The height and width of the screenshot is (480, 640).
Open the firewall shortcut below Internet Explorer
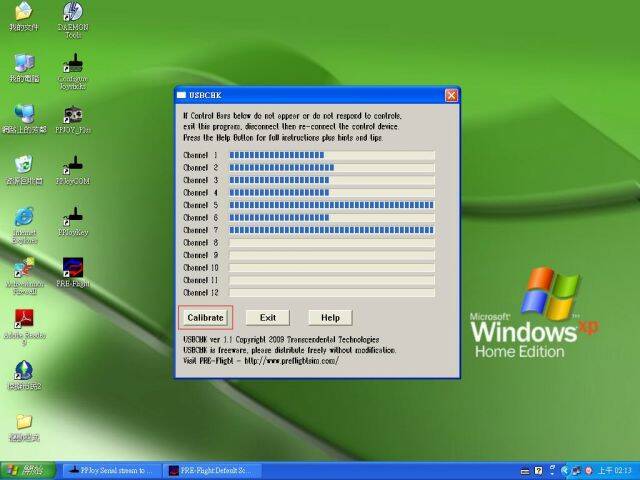pyautogui.click(x=24, y=276)
